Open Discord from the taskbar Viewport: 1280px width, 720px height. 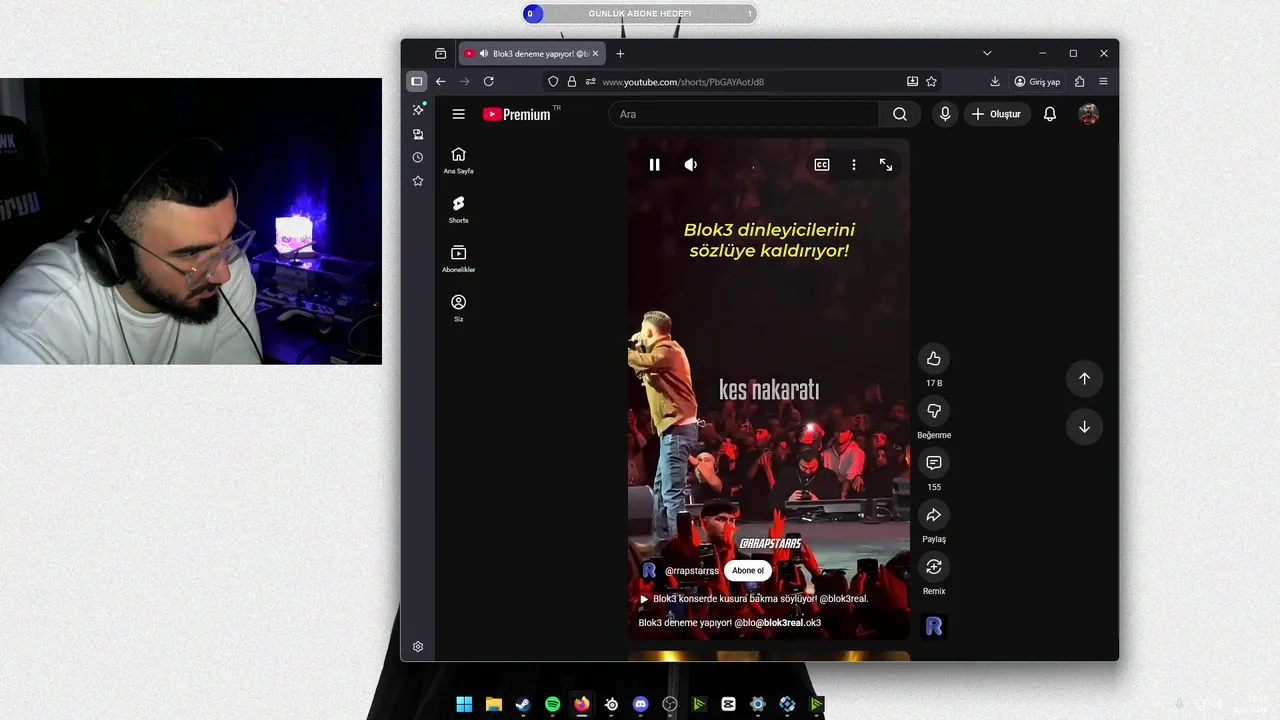641,704
